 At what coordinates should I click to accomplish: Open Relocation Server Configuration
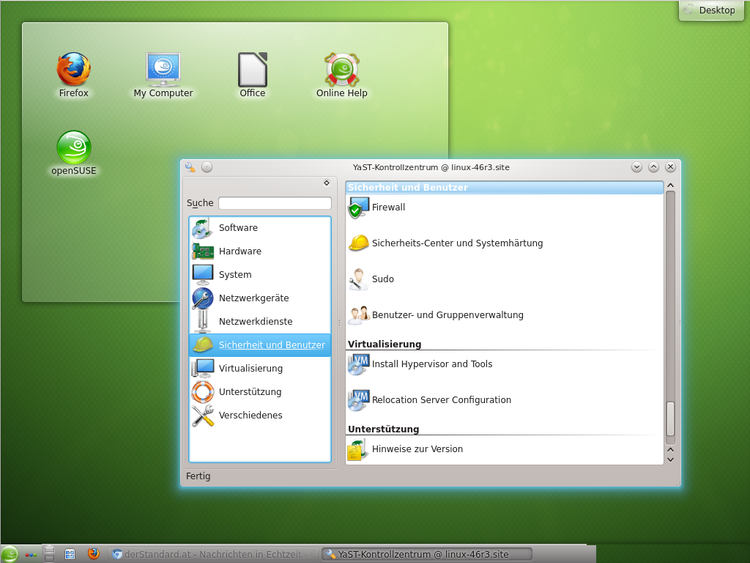(x=440, y=400)
